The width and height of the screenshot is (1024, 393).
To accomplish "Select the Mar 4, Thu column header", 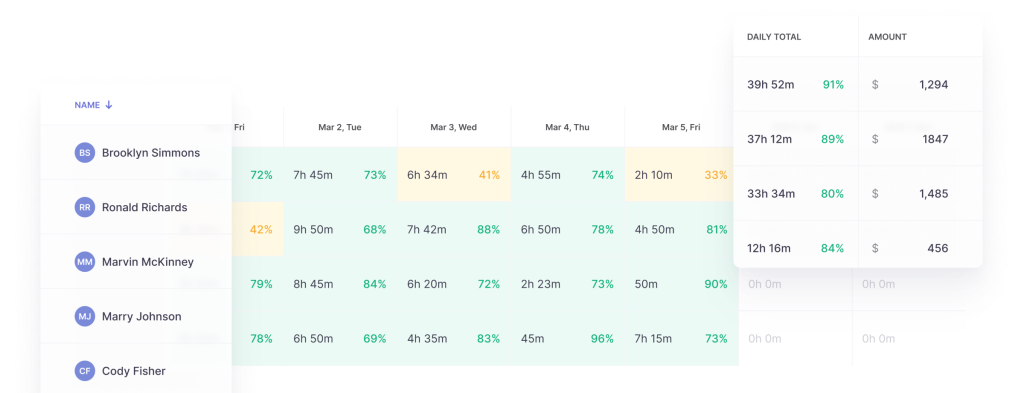I will click(x=568, y=127).
